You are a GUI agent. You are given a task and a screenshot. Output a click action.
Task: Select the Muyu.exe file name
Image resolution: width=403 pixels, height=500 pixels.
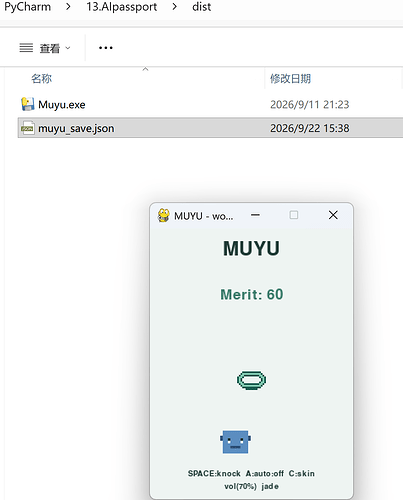pyautogui.click(x=62, y=105)
